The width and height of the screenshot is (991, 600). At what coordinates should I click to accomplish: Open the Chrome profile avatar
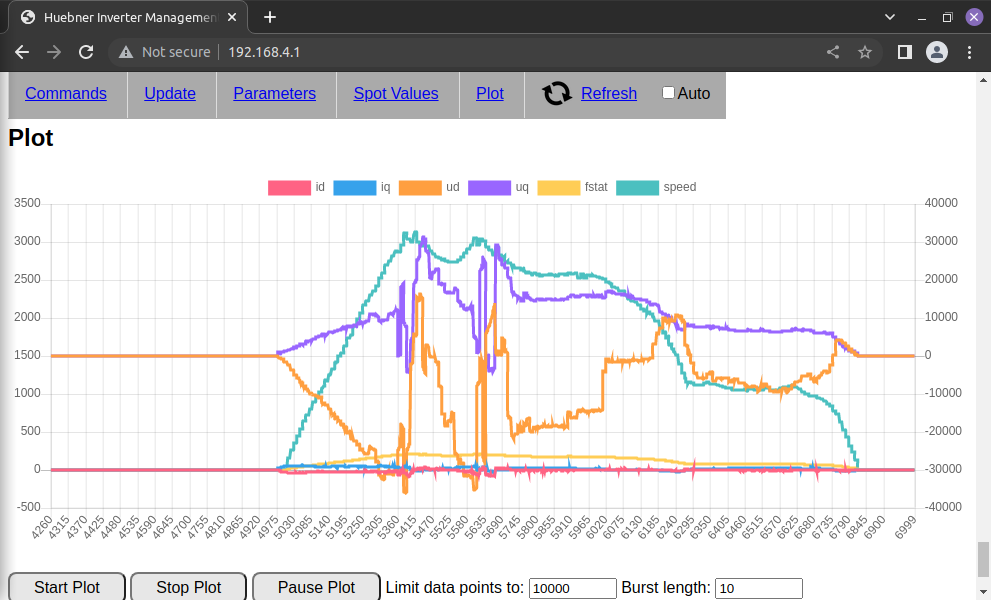click(x=936, y=52)
